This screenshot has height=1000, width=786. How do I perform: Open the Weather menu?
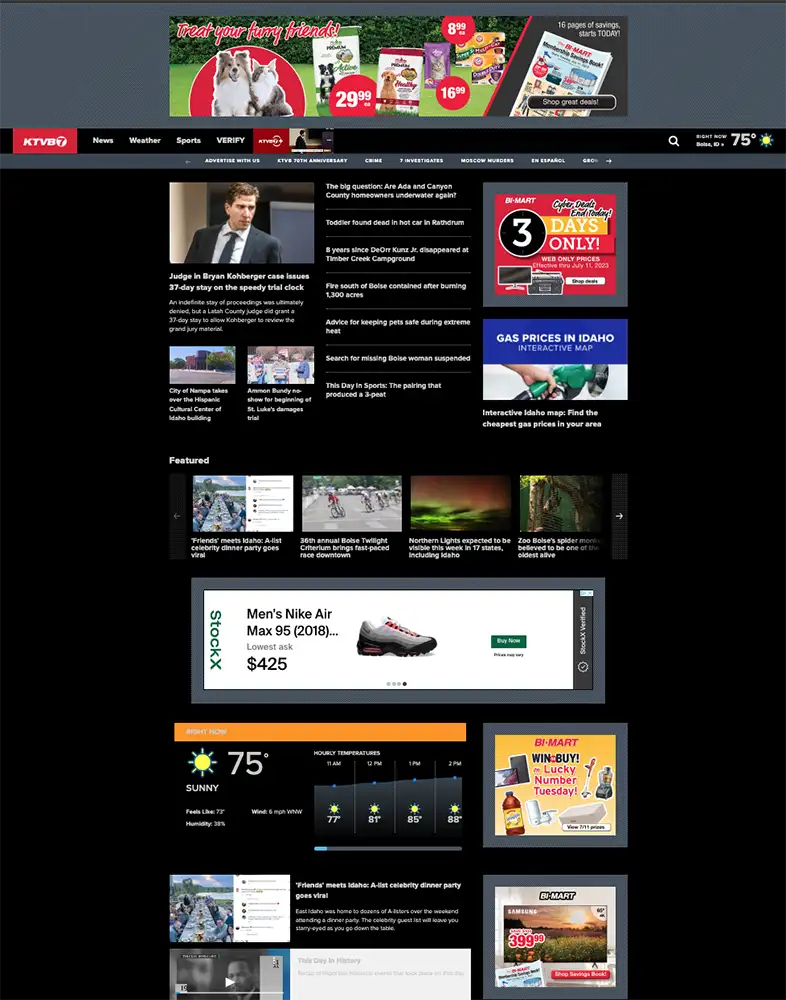point(145,140)
